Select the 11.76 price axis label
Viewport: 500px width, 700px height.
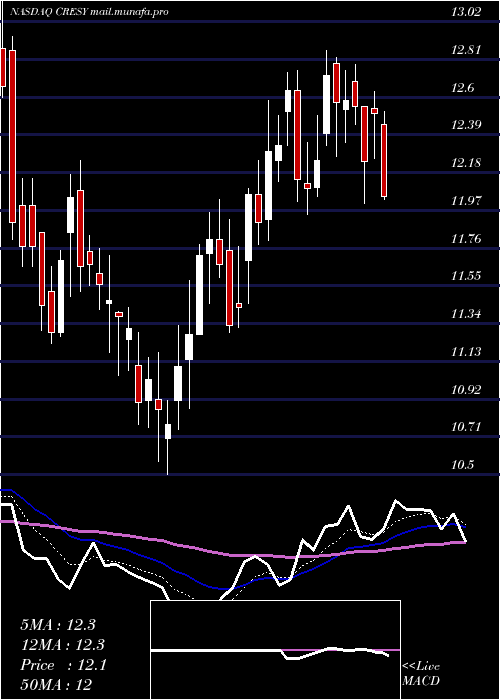click(466, 239)
